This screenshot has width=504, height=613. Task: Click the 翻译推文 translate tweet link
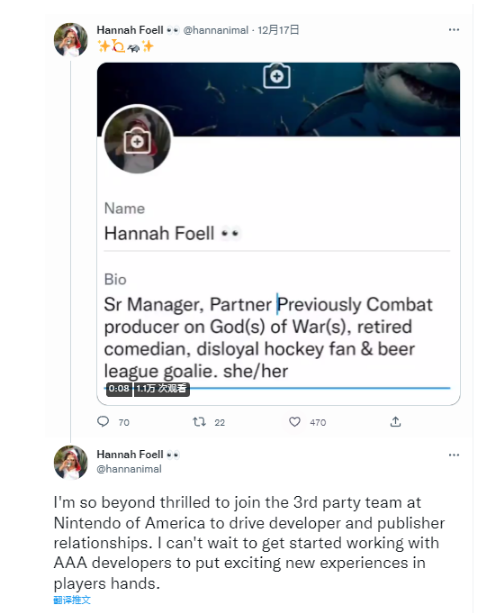72,600
